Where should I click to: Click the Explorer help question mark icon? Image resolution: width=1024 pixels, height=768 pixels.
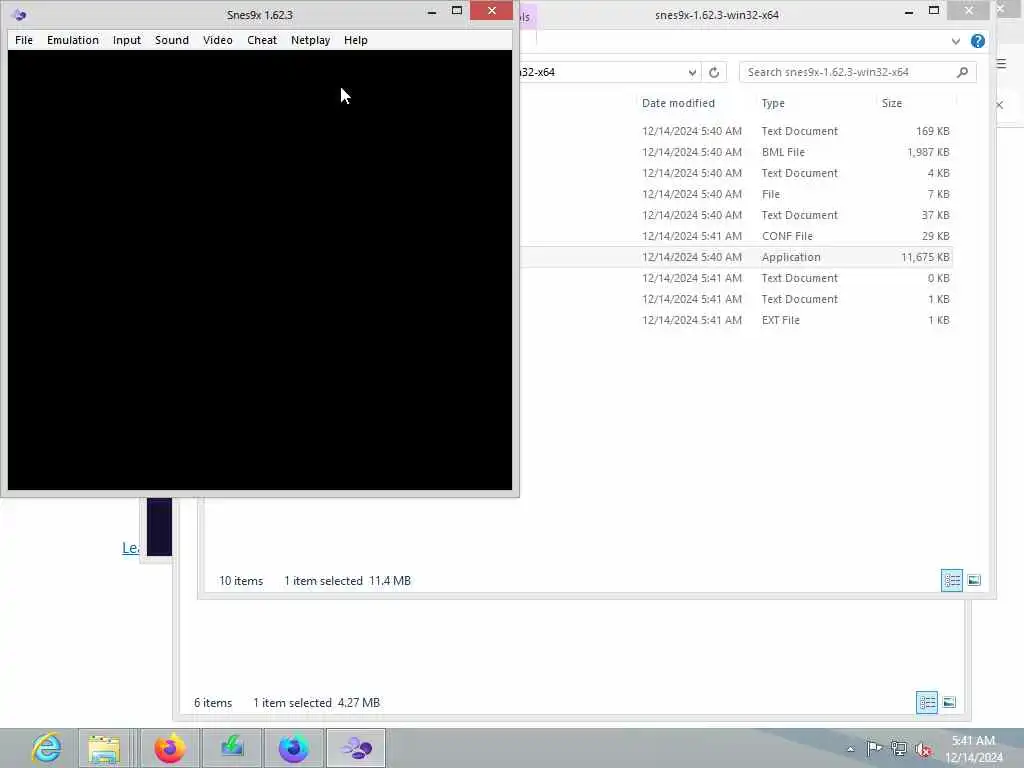(977, 41)
